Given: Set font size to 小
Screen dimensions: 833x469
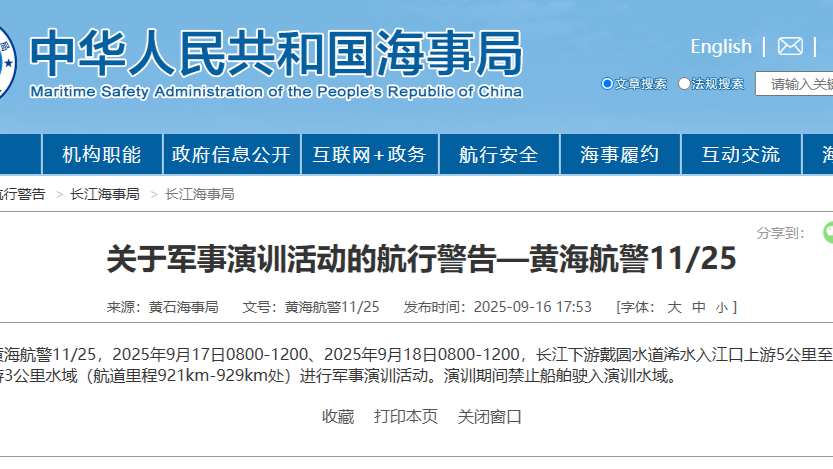Looking at the screenshot, I should pyautogui.click(x=721, y=308).
